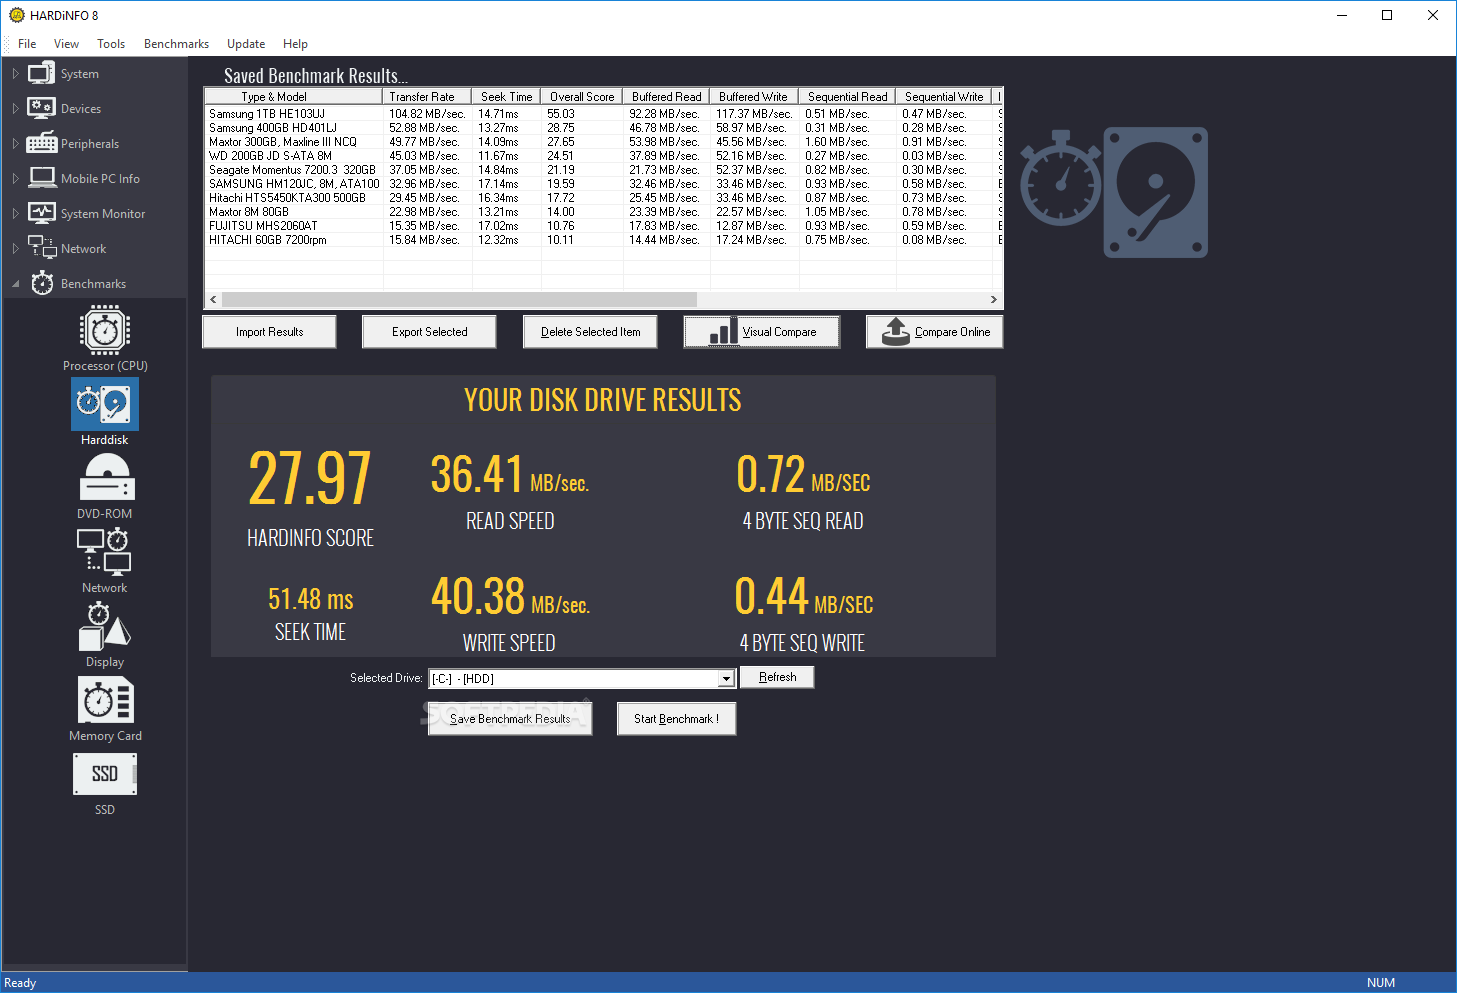Screen dimensions: 1457x993
Task: Open the Benchmarks menu
Action: click(x=176, y=44)
